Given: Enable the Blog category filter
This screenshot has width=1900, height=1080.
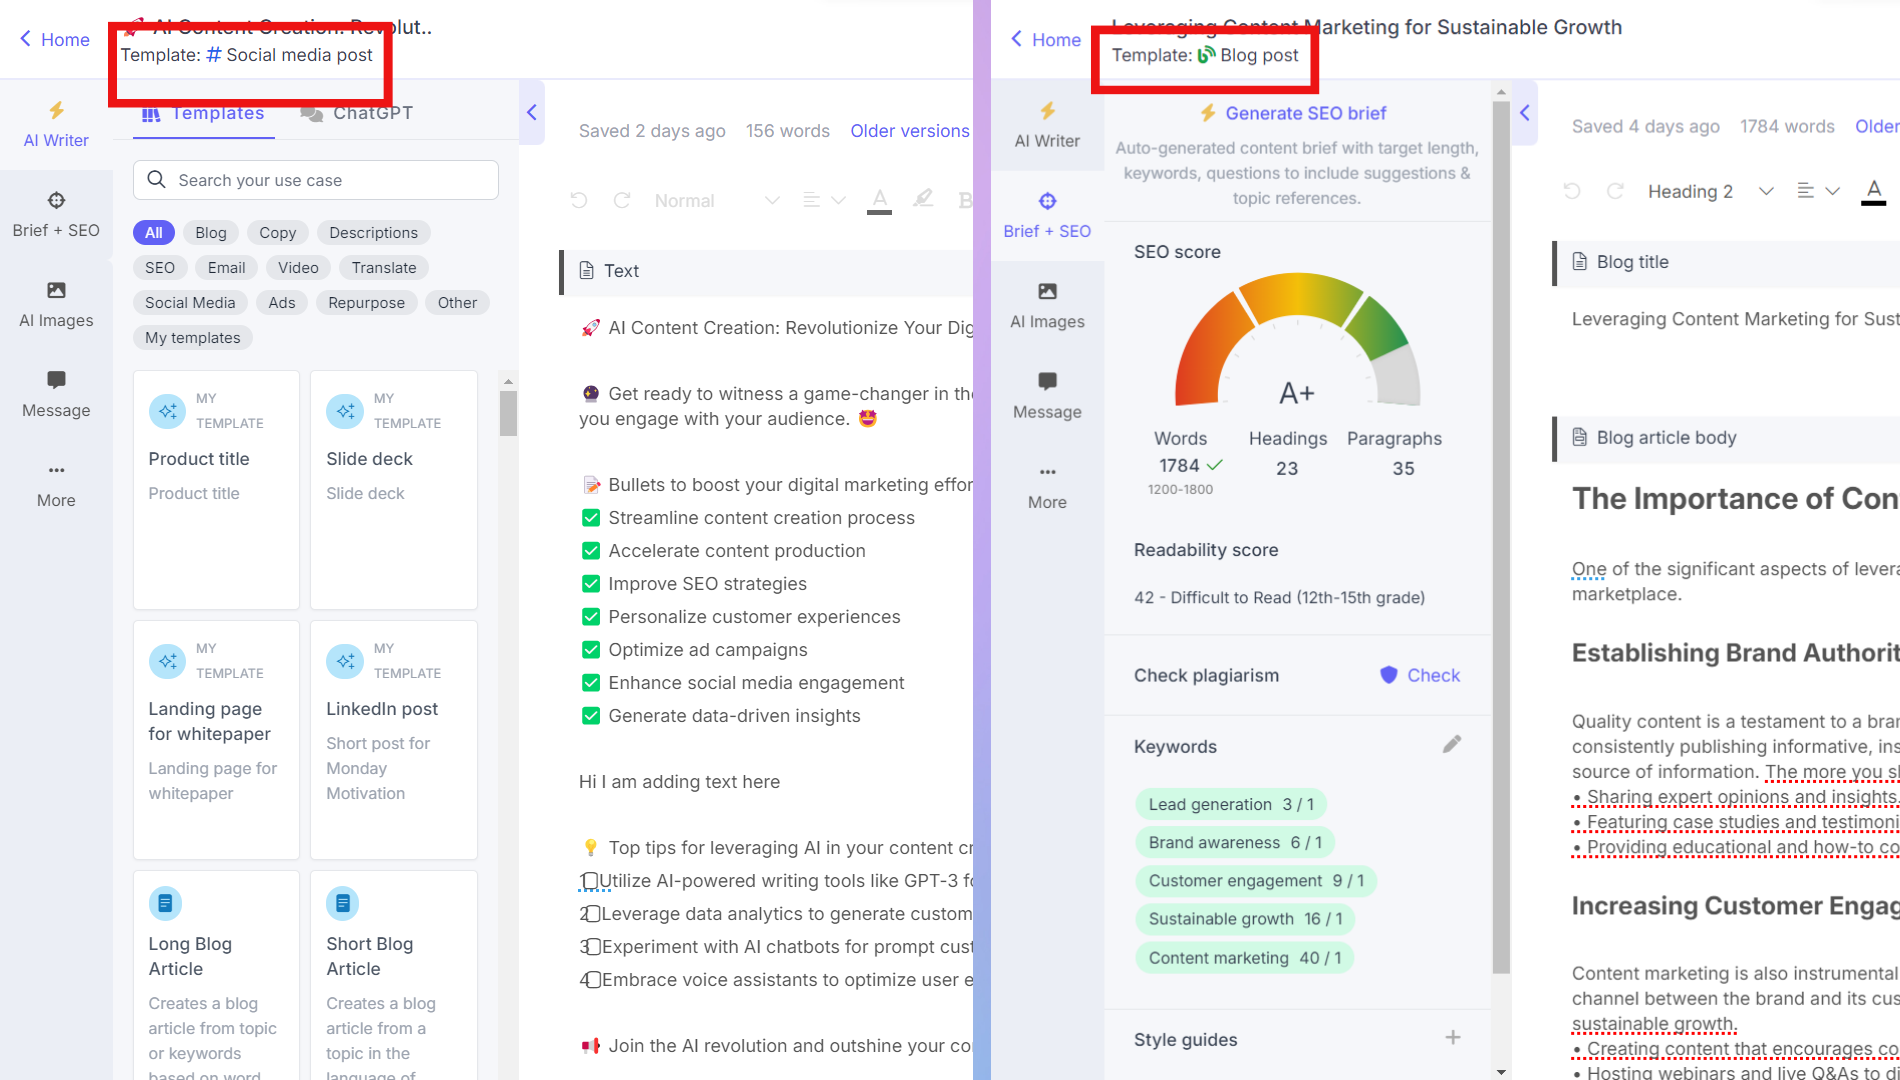Looking at the screenshot, I should point(210,232).
